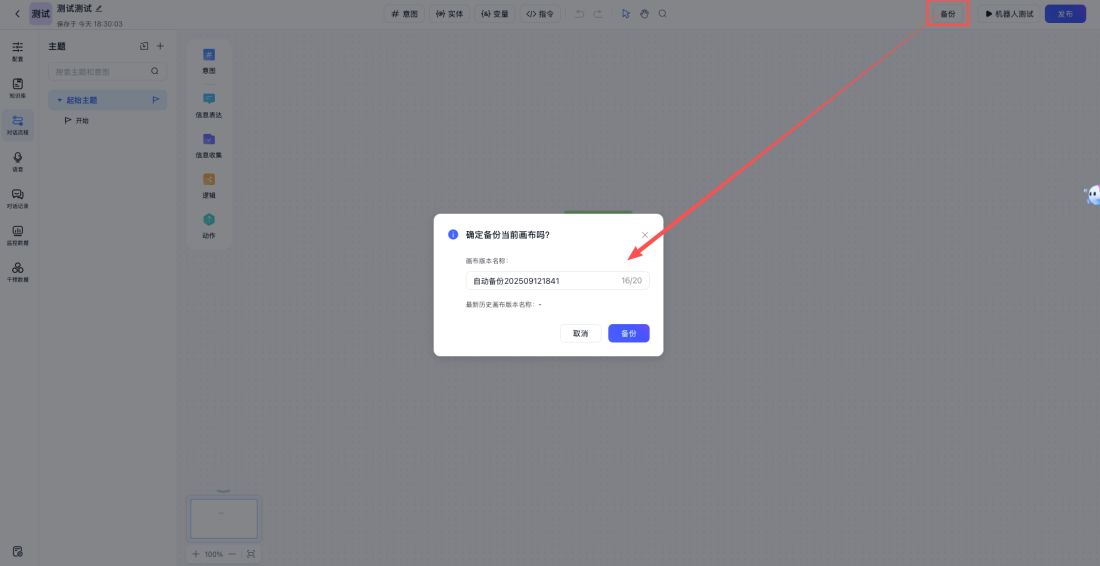
Task: Click the 100% zoom level text
Action: 214,554
